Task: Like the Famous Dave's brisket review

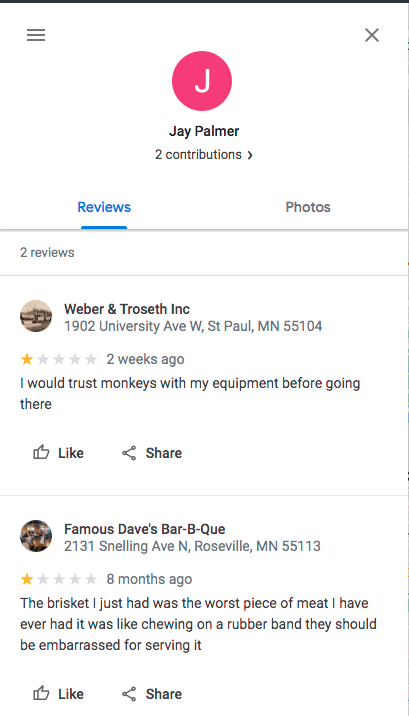Action: coord(58,694)
